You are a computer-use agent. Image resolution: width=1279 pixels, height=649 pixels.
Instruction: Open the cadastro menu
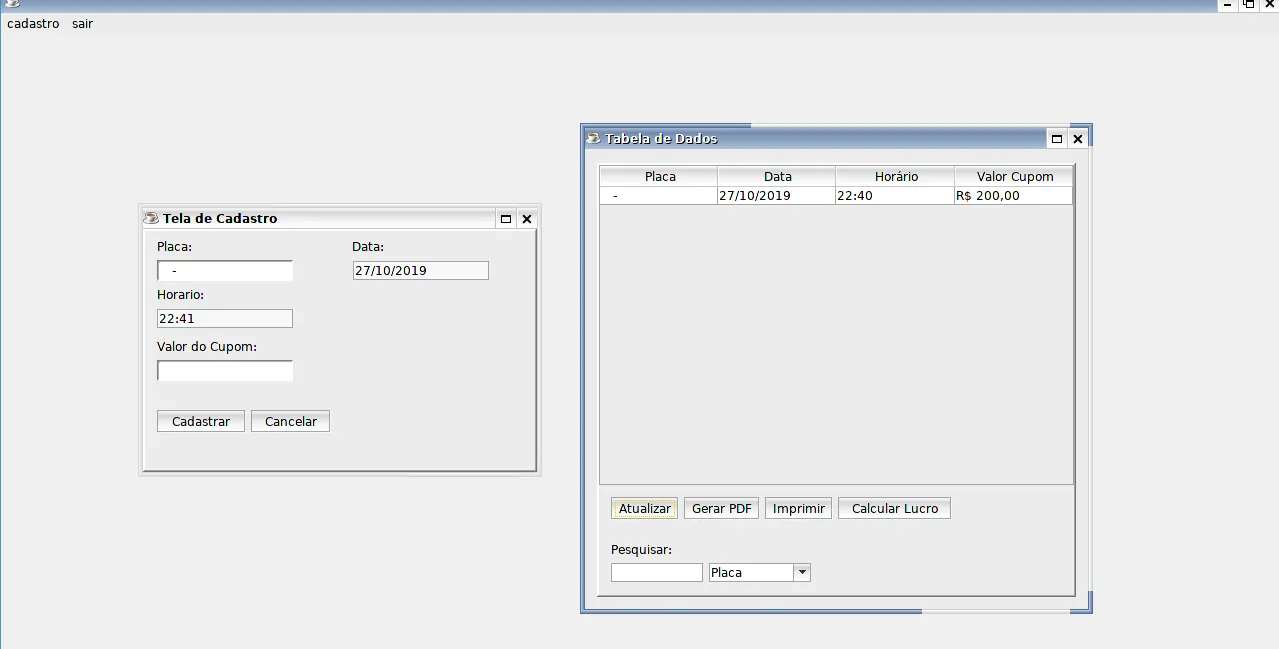33,23
